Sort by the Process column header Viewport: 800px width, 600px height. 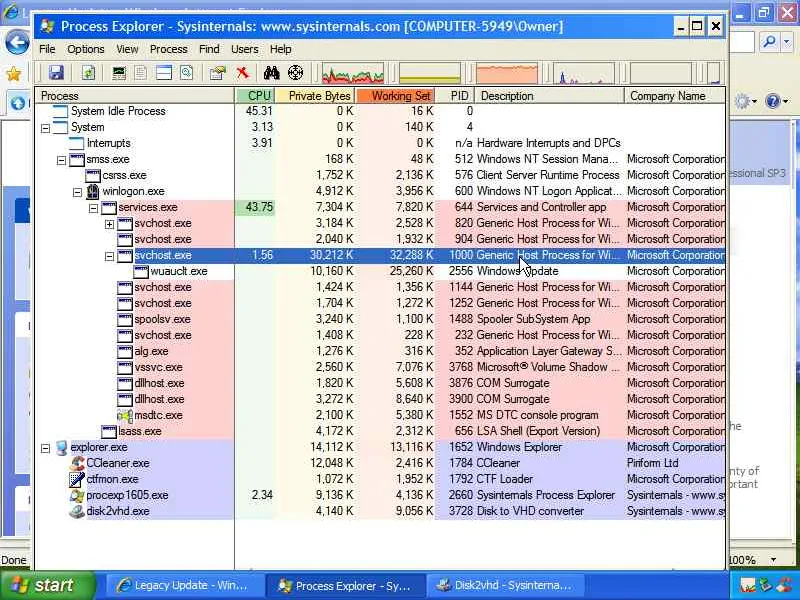135,96
